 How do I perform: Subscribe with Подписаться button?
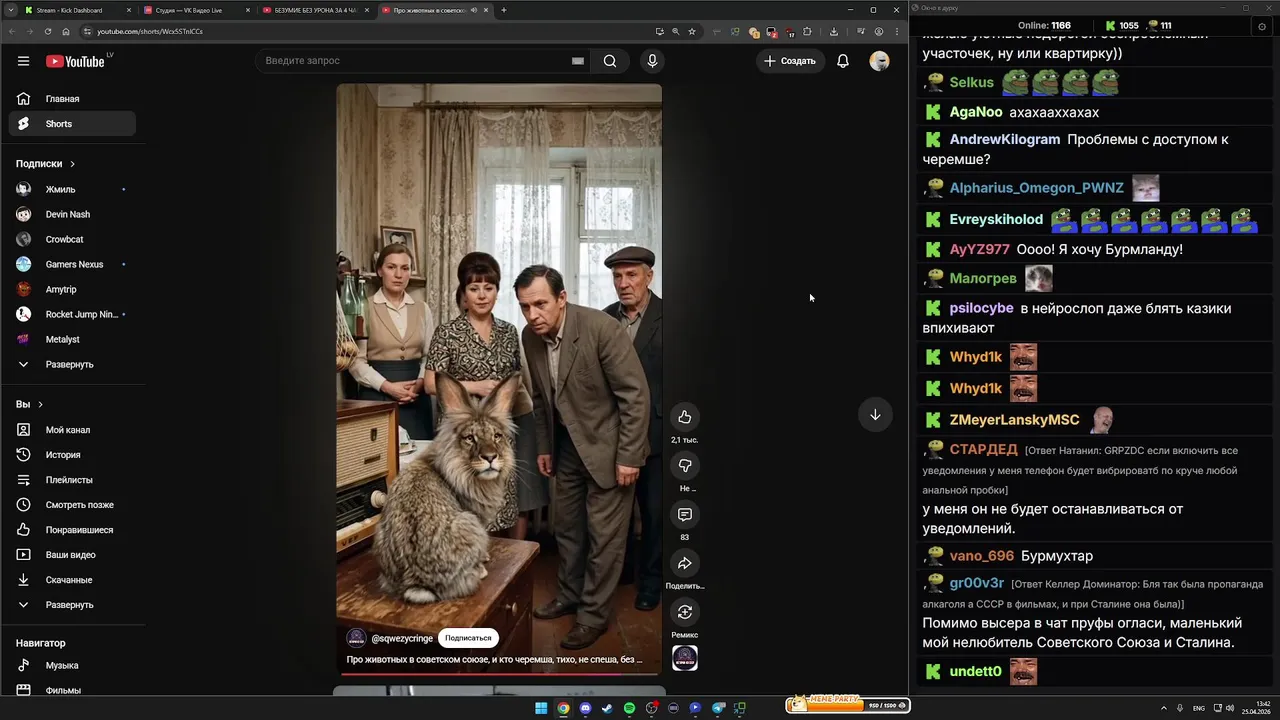pos(468,638)
